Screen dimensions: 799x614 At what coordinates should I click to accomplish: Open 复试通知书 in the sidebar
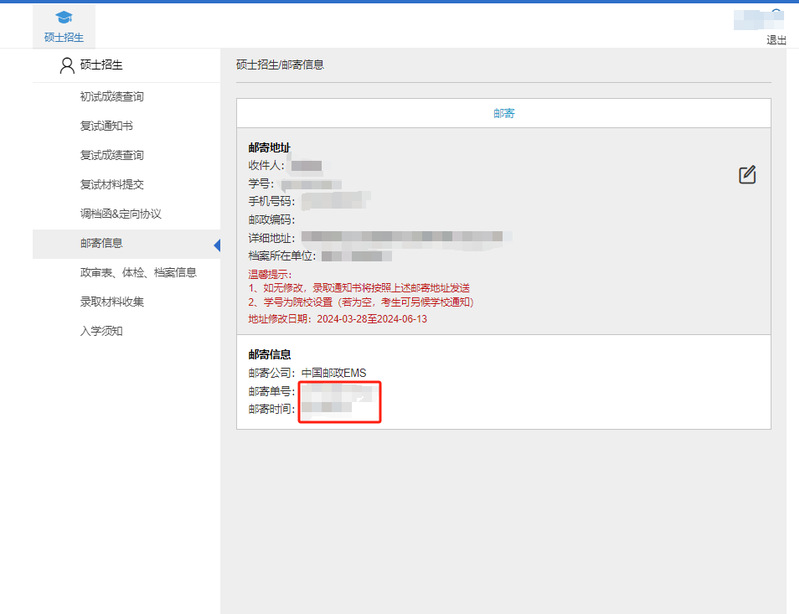106,126
